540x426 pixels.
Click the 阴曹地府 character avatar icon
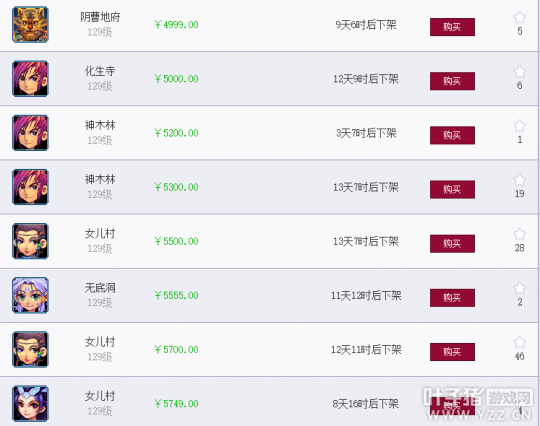pos(30,24)
